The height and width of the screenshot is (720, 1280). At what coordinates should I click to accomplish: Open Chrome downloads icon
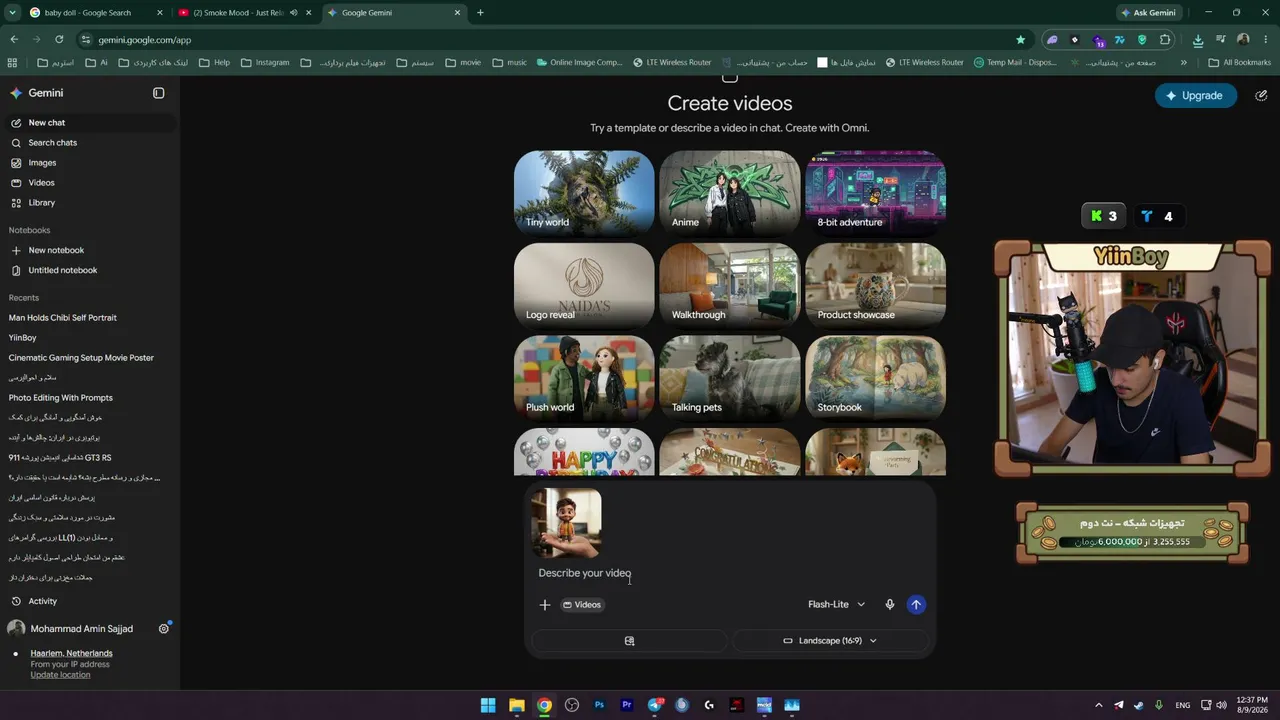click(1198, 40)
